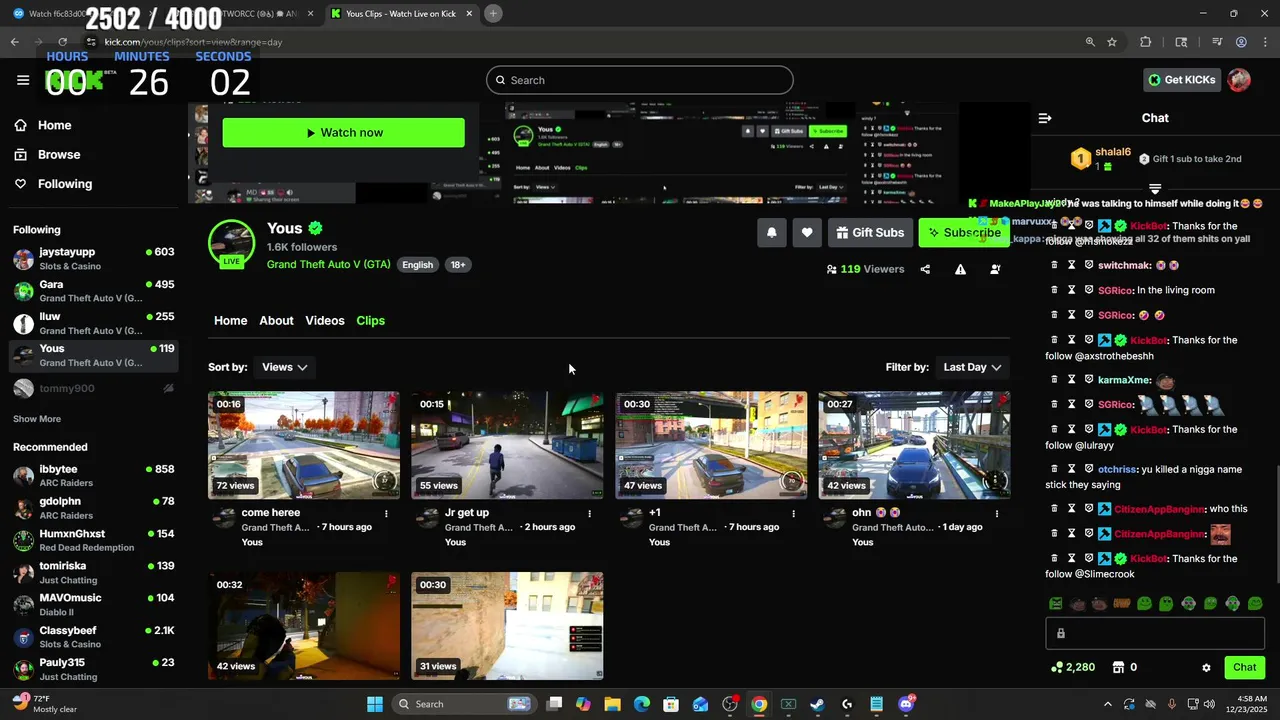Reload the page with the refresh icon
This screenshot has height=720, width=1280.
pos(62,42)
